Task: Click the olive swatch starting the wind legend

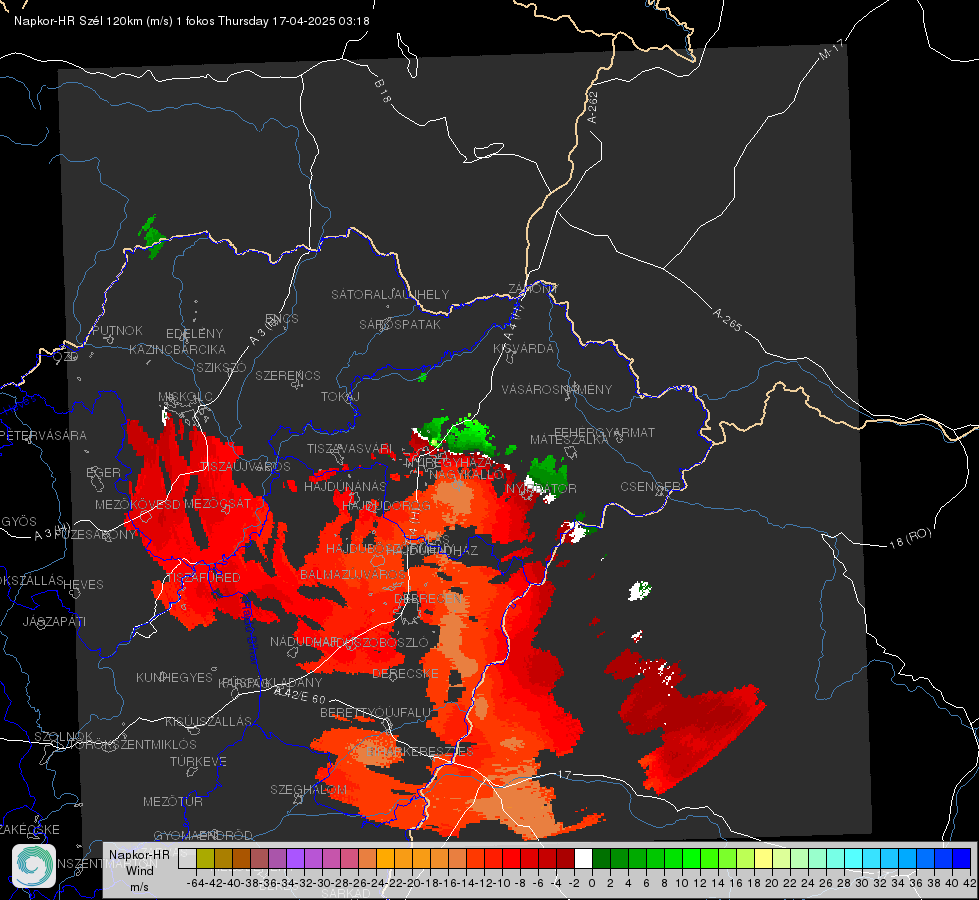Action: [x=205, y=859]
